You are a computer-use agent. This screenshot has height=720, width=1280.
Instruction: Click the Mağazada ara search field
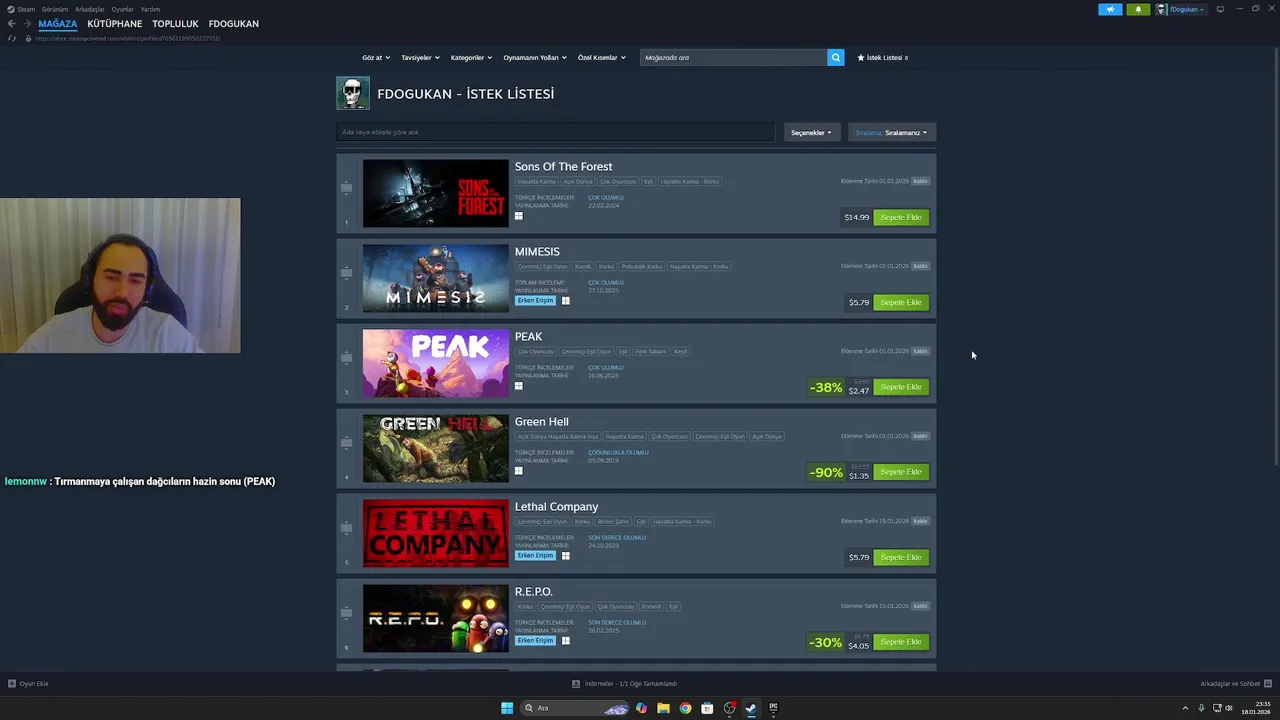coord(733,57)
